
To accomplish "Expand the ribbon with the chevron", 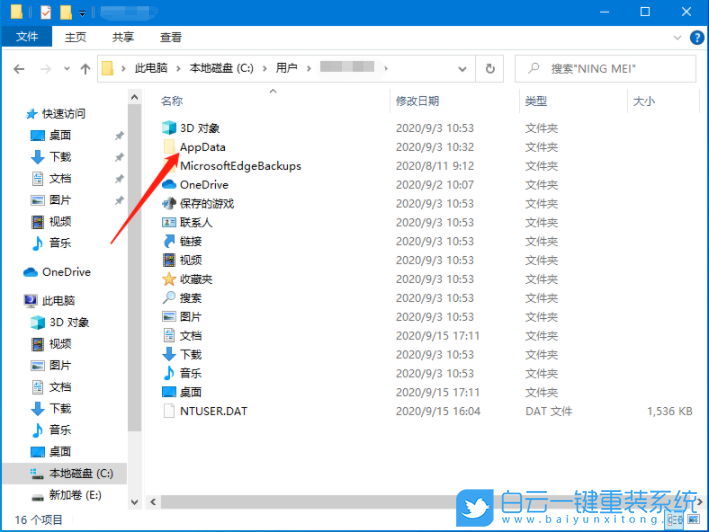I will pos(677,38).
